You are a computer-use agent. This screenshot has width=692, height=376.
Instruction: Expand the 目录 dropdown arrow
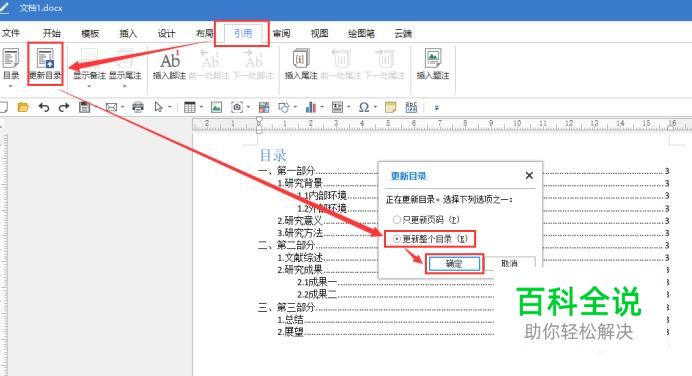[11, 86]
